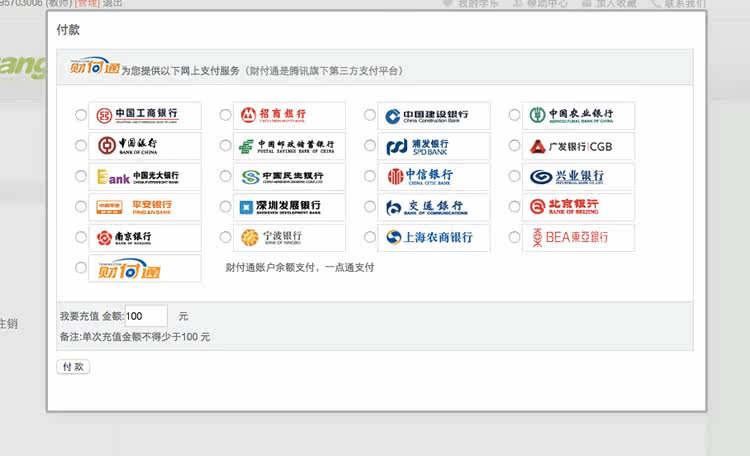Pick the 宁波银行 radio button

click(225, 237)
